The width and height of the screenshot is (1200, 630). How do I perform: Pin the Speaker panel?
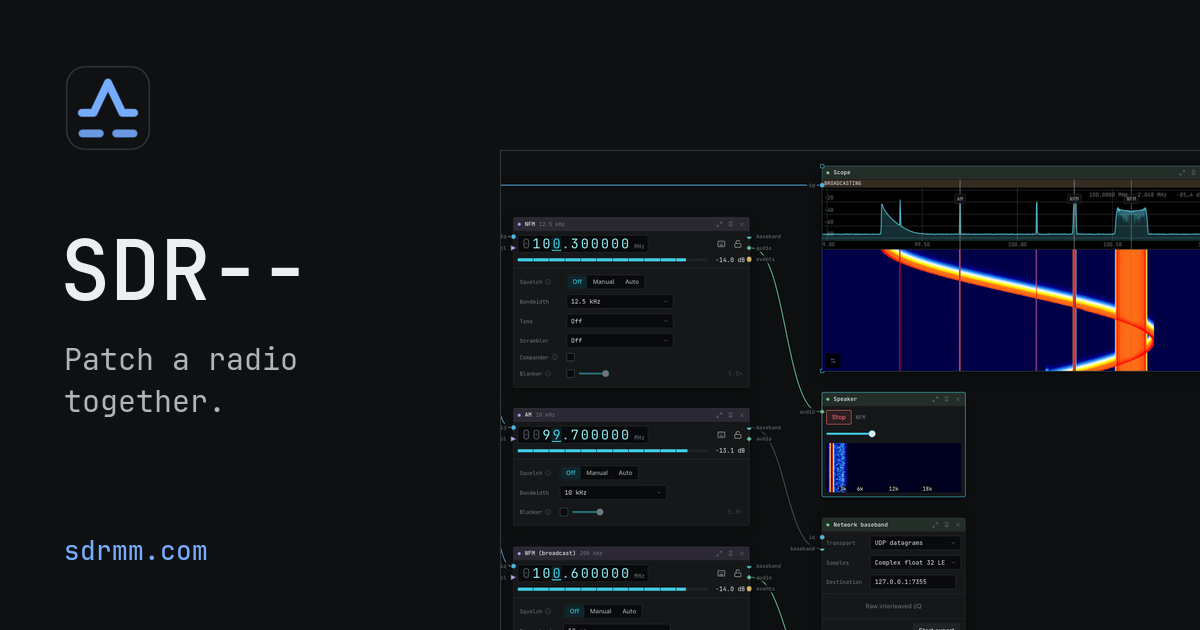click(x=946, y=399)
